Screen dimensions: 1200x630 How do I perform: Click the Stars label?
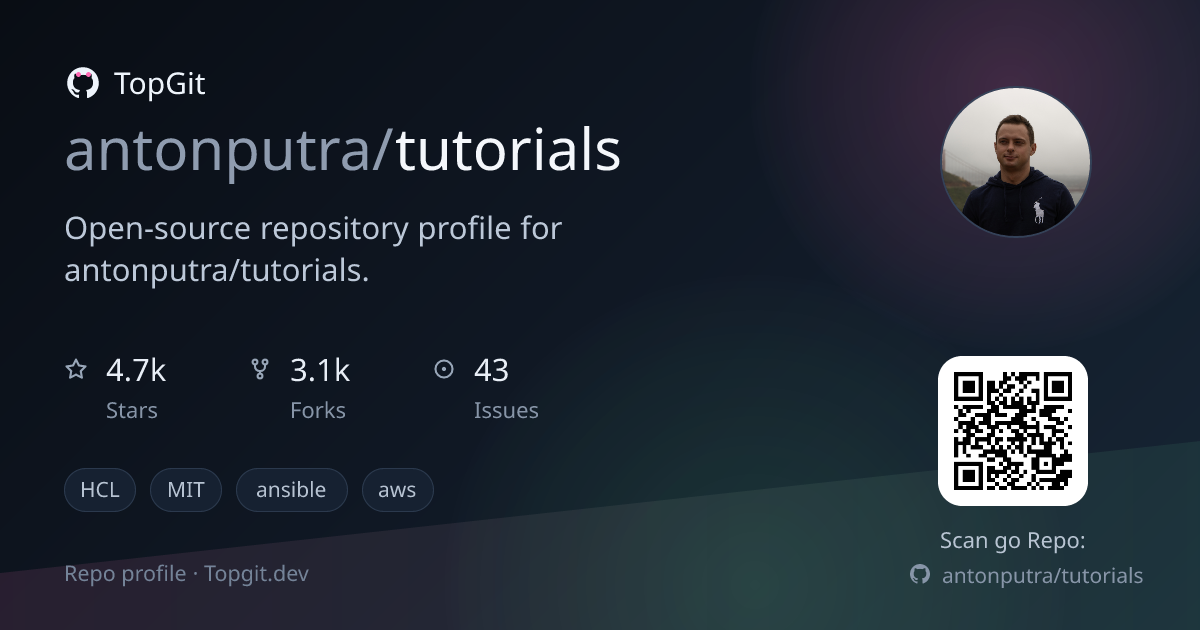(x=132, y=410)
